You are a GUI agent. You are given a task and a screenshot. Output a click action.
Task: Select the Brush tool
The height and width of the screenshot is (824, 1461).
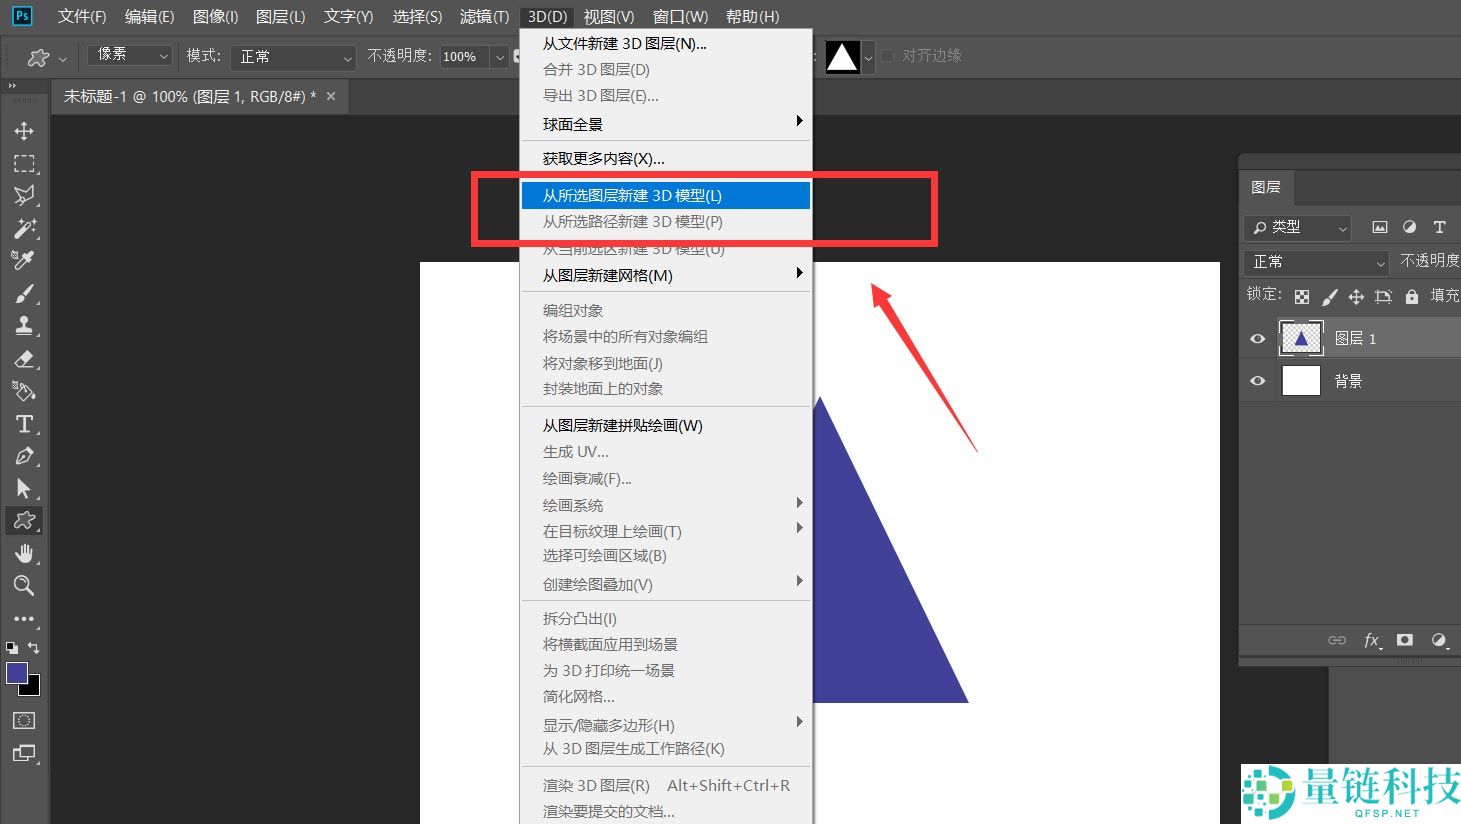point(24,293)
